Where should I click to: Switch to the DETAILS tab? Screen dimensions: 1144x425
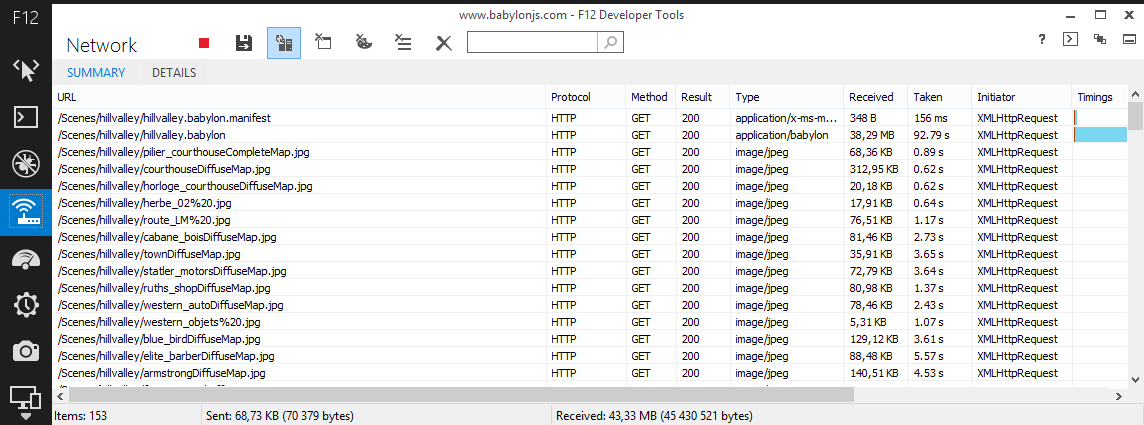[x=174, y=73]
